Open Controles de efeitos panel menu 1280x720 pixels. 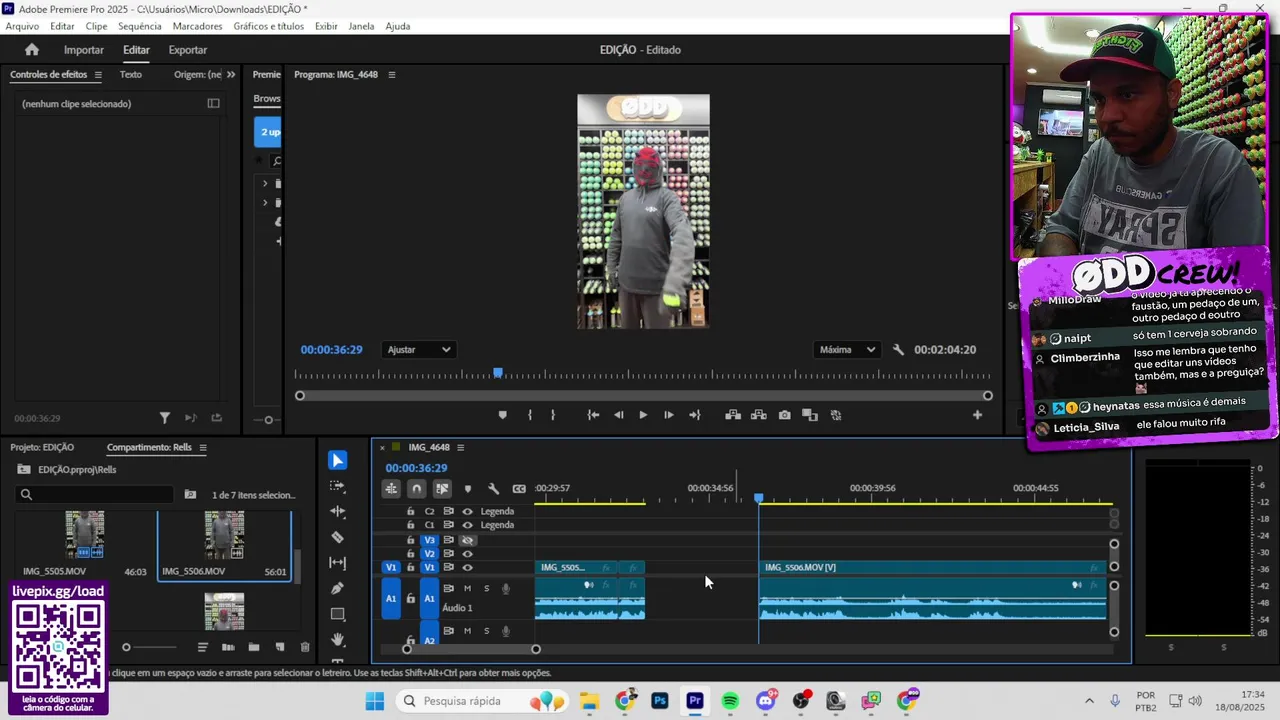pyautogui.click(x=98, y=75)
